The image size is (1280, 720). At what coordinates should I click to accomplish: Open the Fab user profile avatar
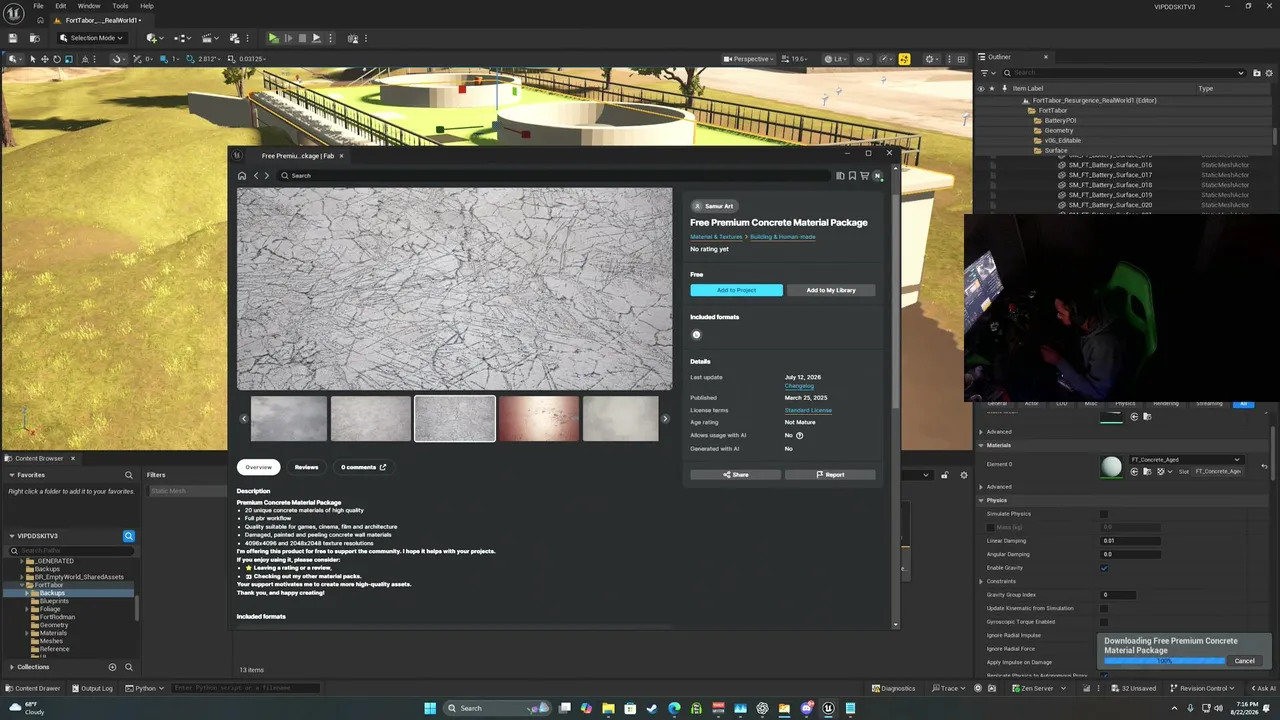click(878, 176)
